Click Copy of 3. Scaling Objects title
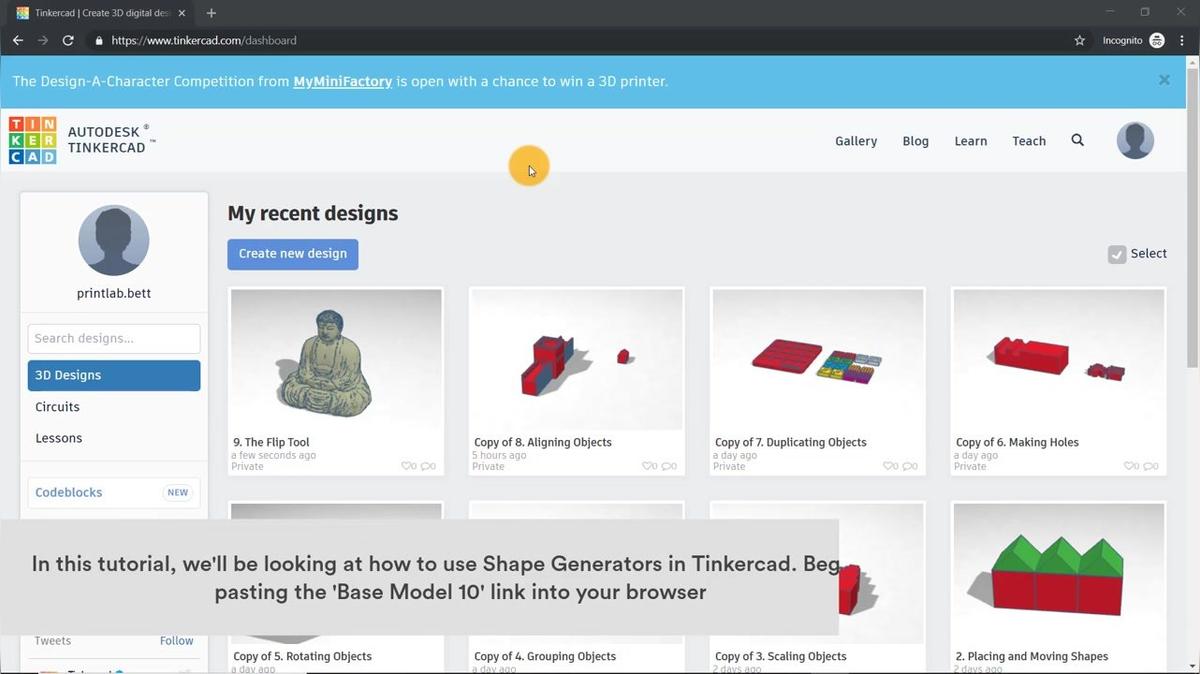This screenshot has height=674, width=1200. [781, 657]
